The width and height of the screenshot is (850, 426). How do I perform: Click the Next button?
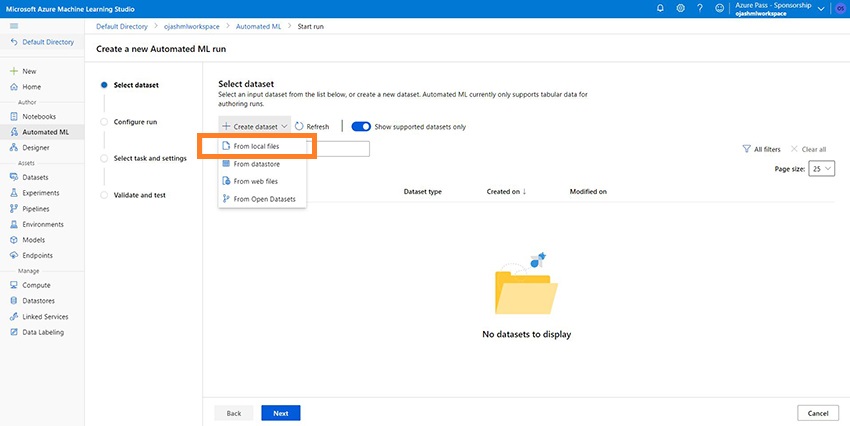pyautogui.click(x=280, y=413)
